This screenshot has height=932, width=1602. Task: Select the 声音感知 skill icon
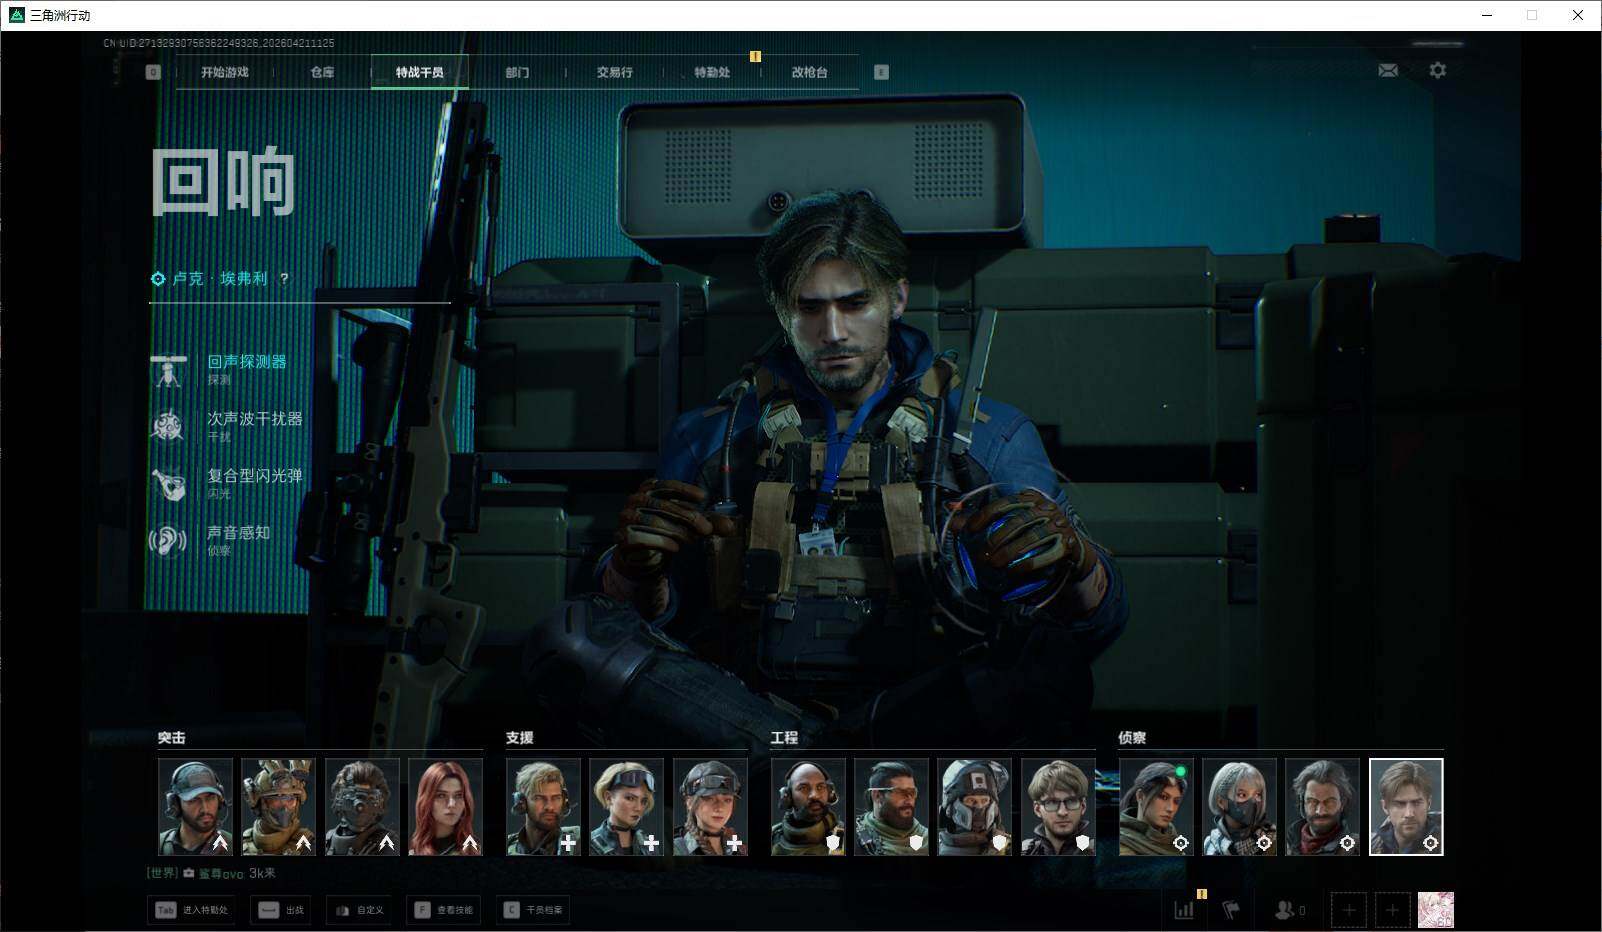pyautogui.click(x=168, y=541)
